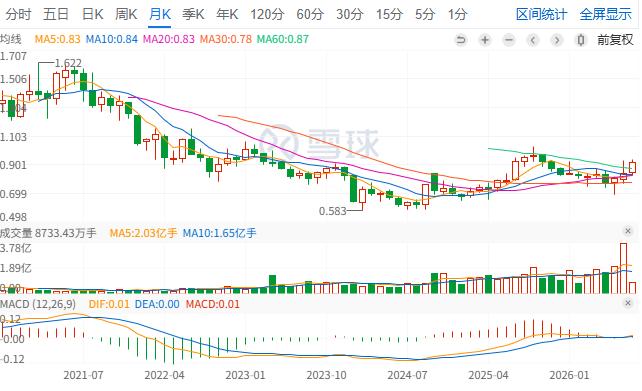Click the MA60:0.87 indicator value

tap(283, 39)
